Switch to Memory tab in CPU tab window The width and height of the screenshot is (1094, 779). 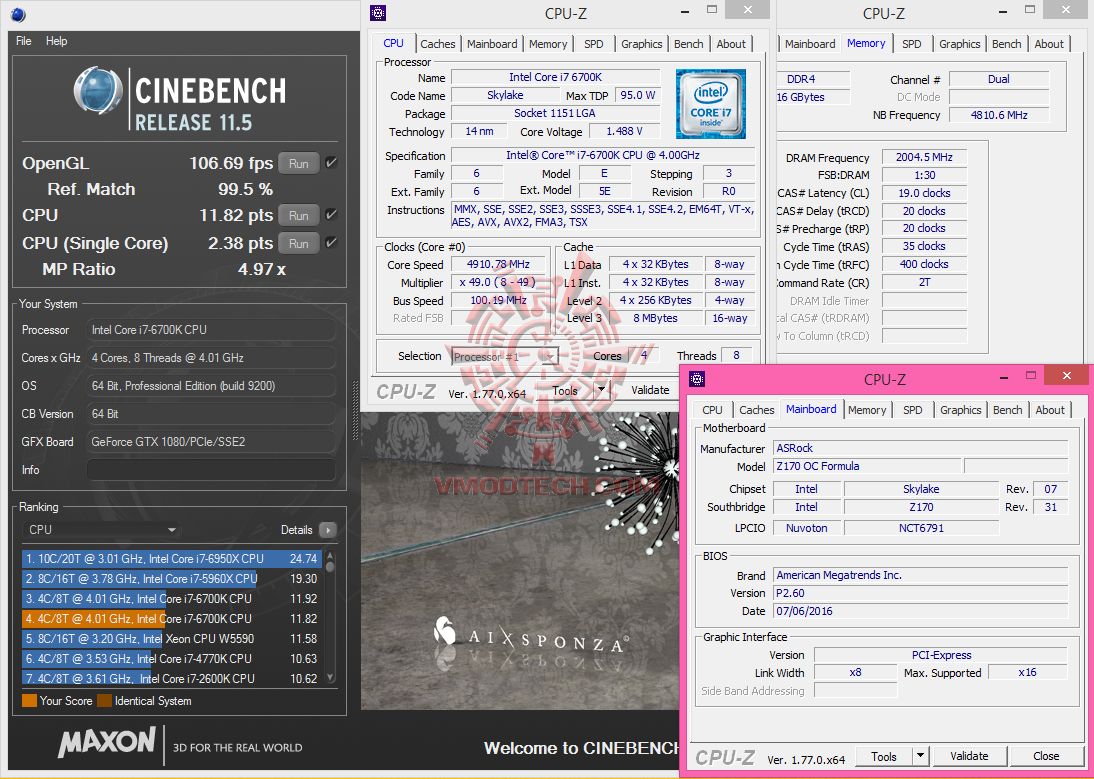pos(548,44)
